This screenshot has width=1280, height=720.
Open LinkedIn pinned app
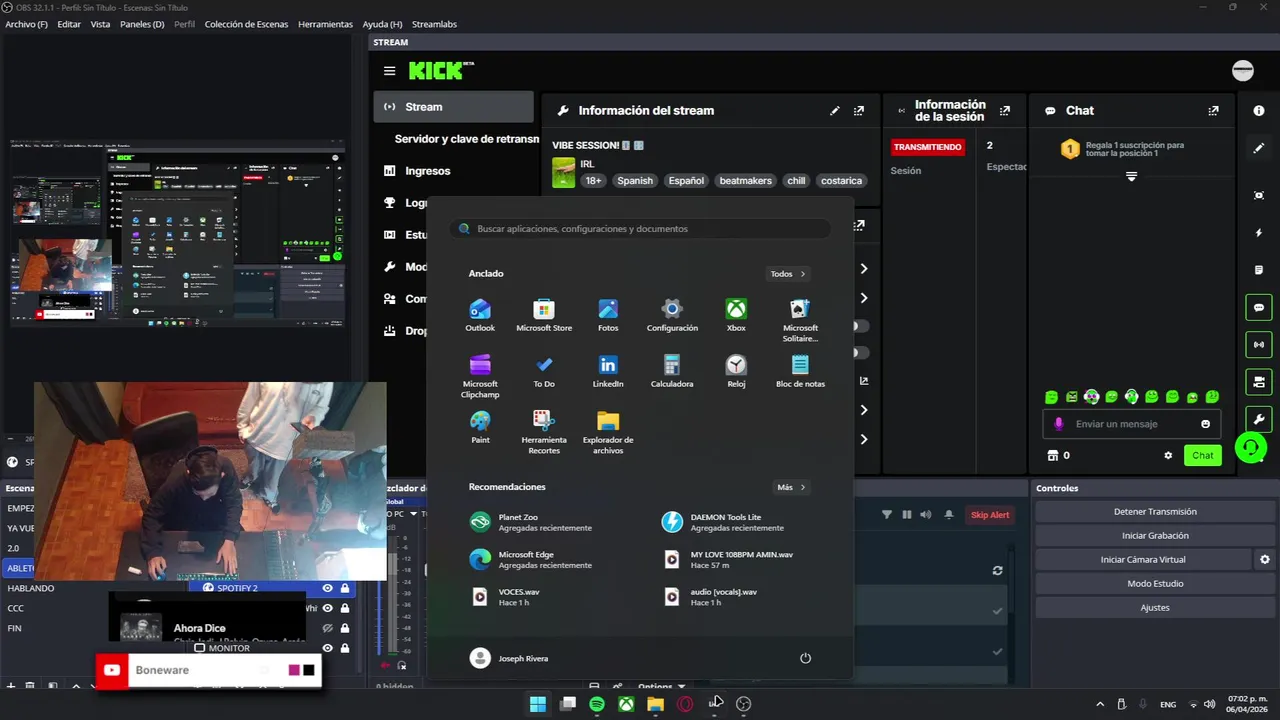(608, 371)
